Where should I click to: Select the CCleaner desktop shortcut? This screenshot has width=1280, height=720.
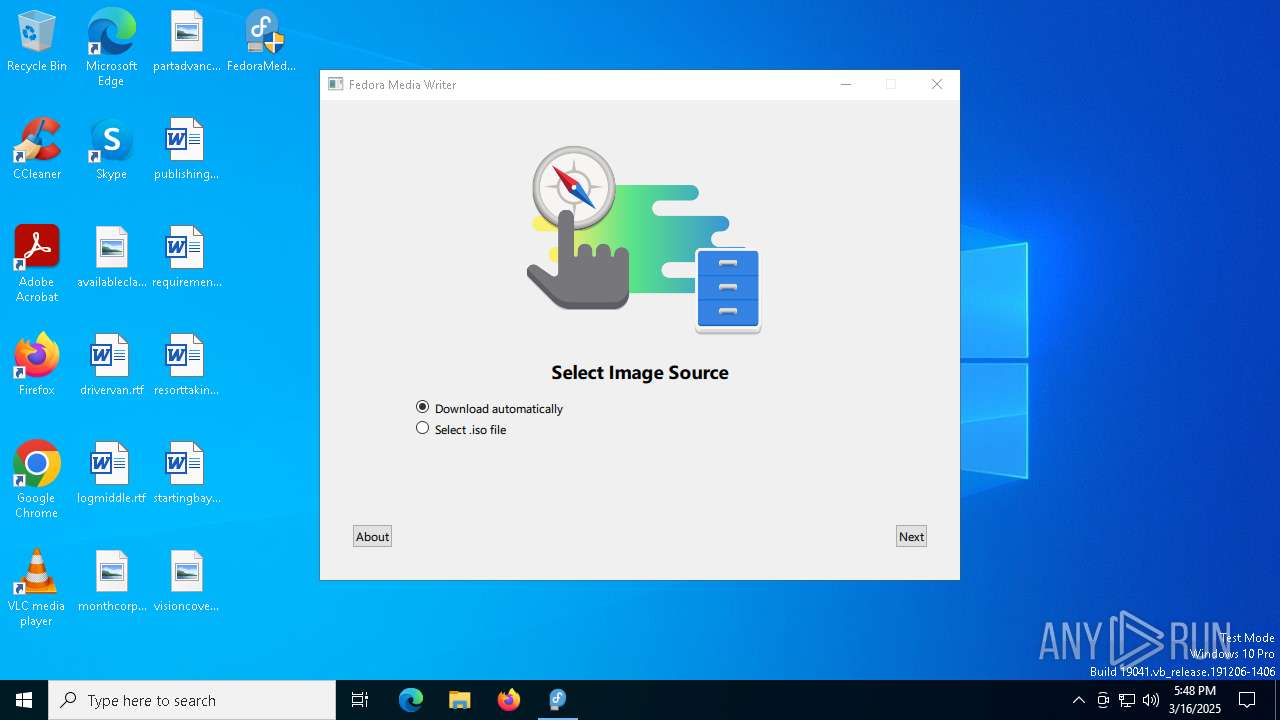click(x=37, y=150)
